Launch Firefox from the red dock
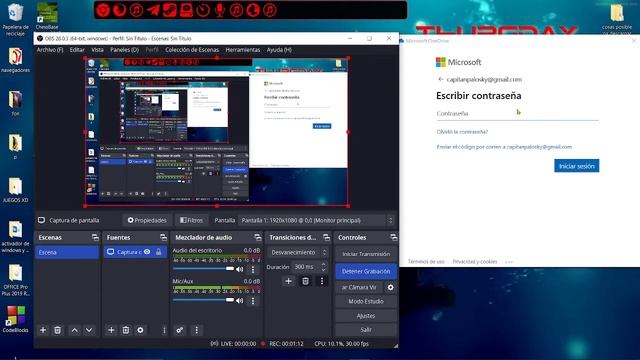Image resolution: width=640 pixels, height=360 pixels. 120,10
